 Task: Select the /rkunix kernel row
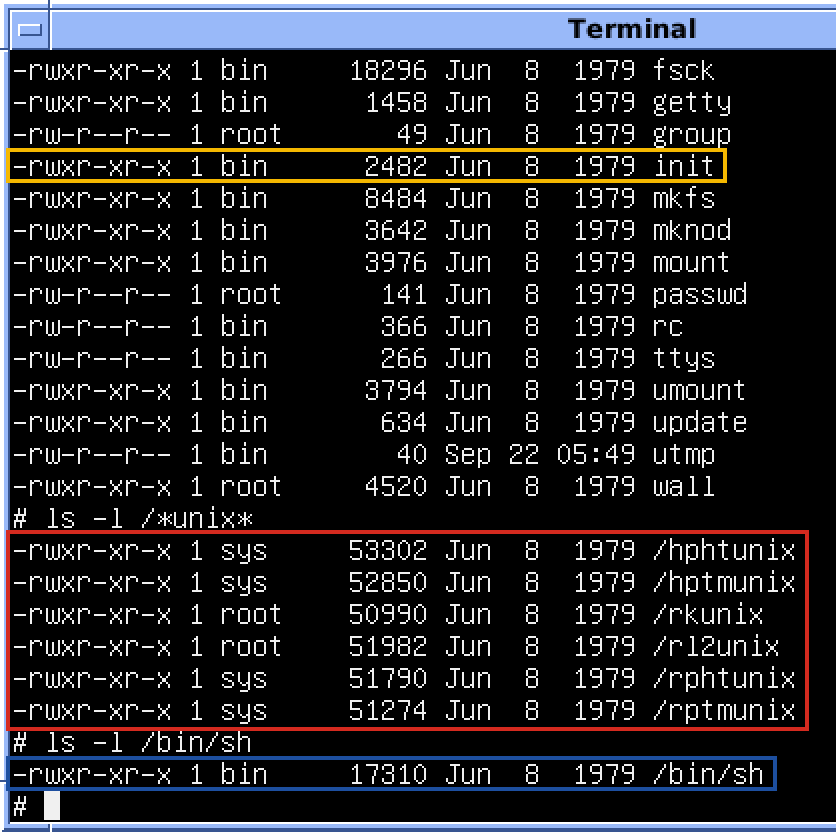point(388,615)
